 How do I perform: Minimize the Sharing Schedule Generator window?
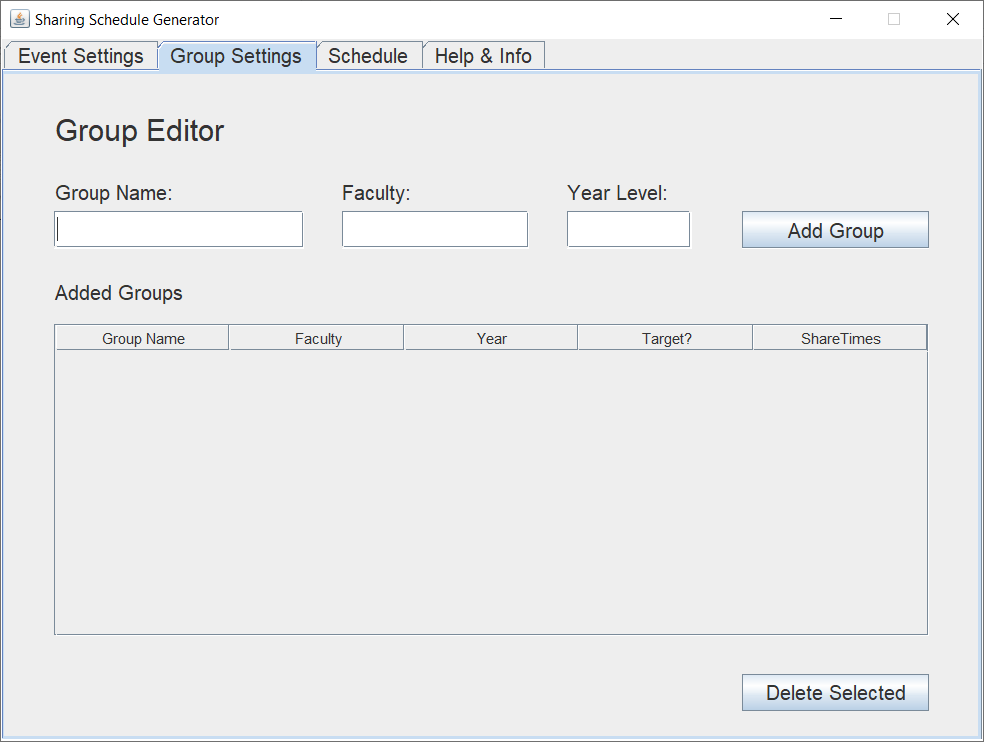click(x=836, y=19)
